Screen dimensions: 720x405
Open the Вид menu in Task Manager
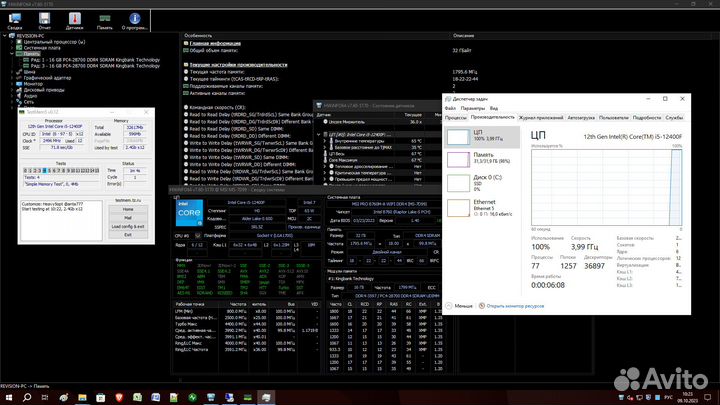pos(494,108)
